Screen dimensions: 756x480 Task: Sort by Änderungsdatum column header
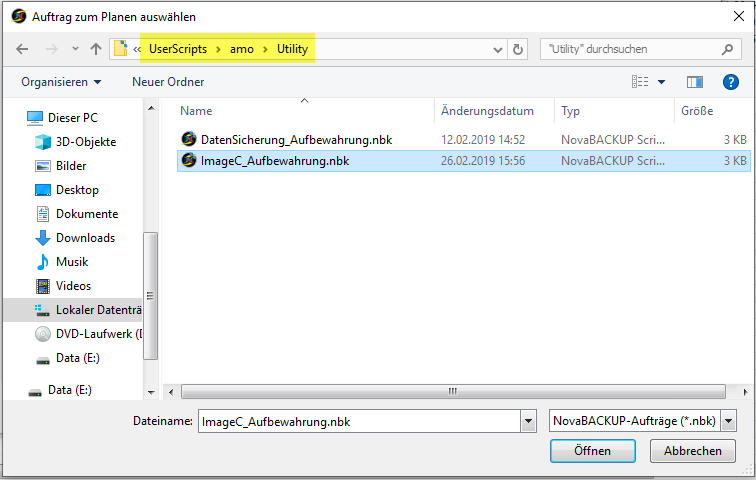487,111
